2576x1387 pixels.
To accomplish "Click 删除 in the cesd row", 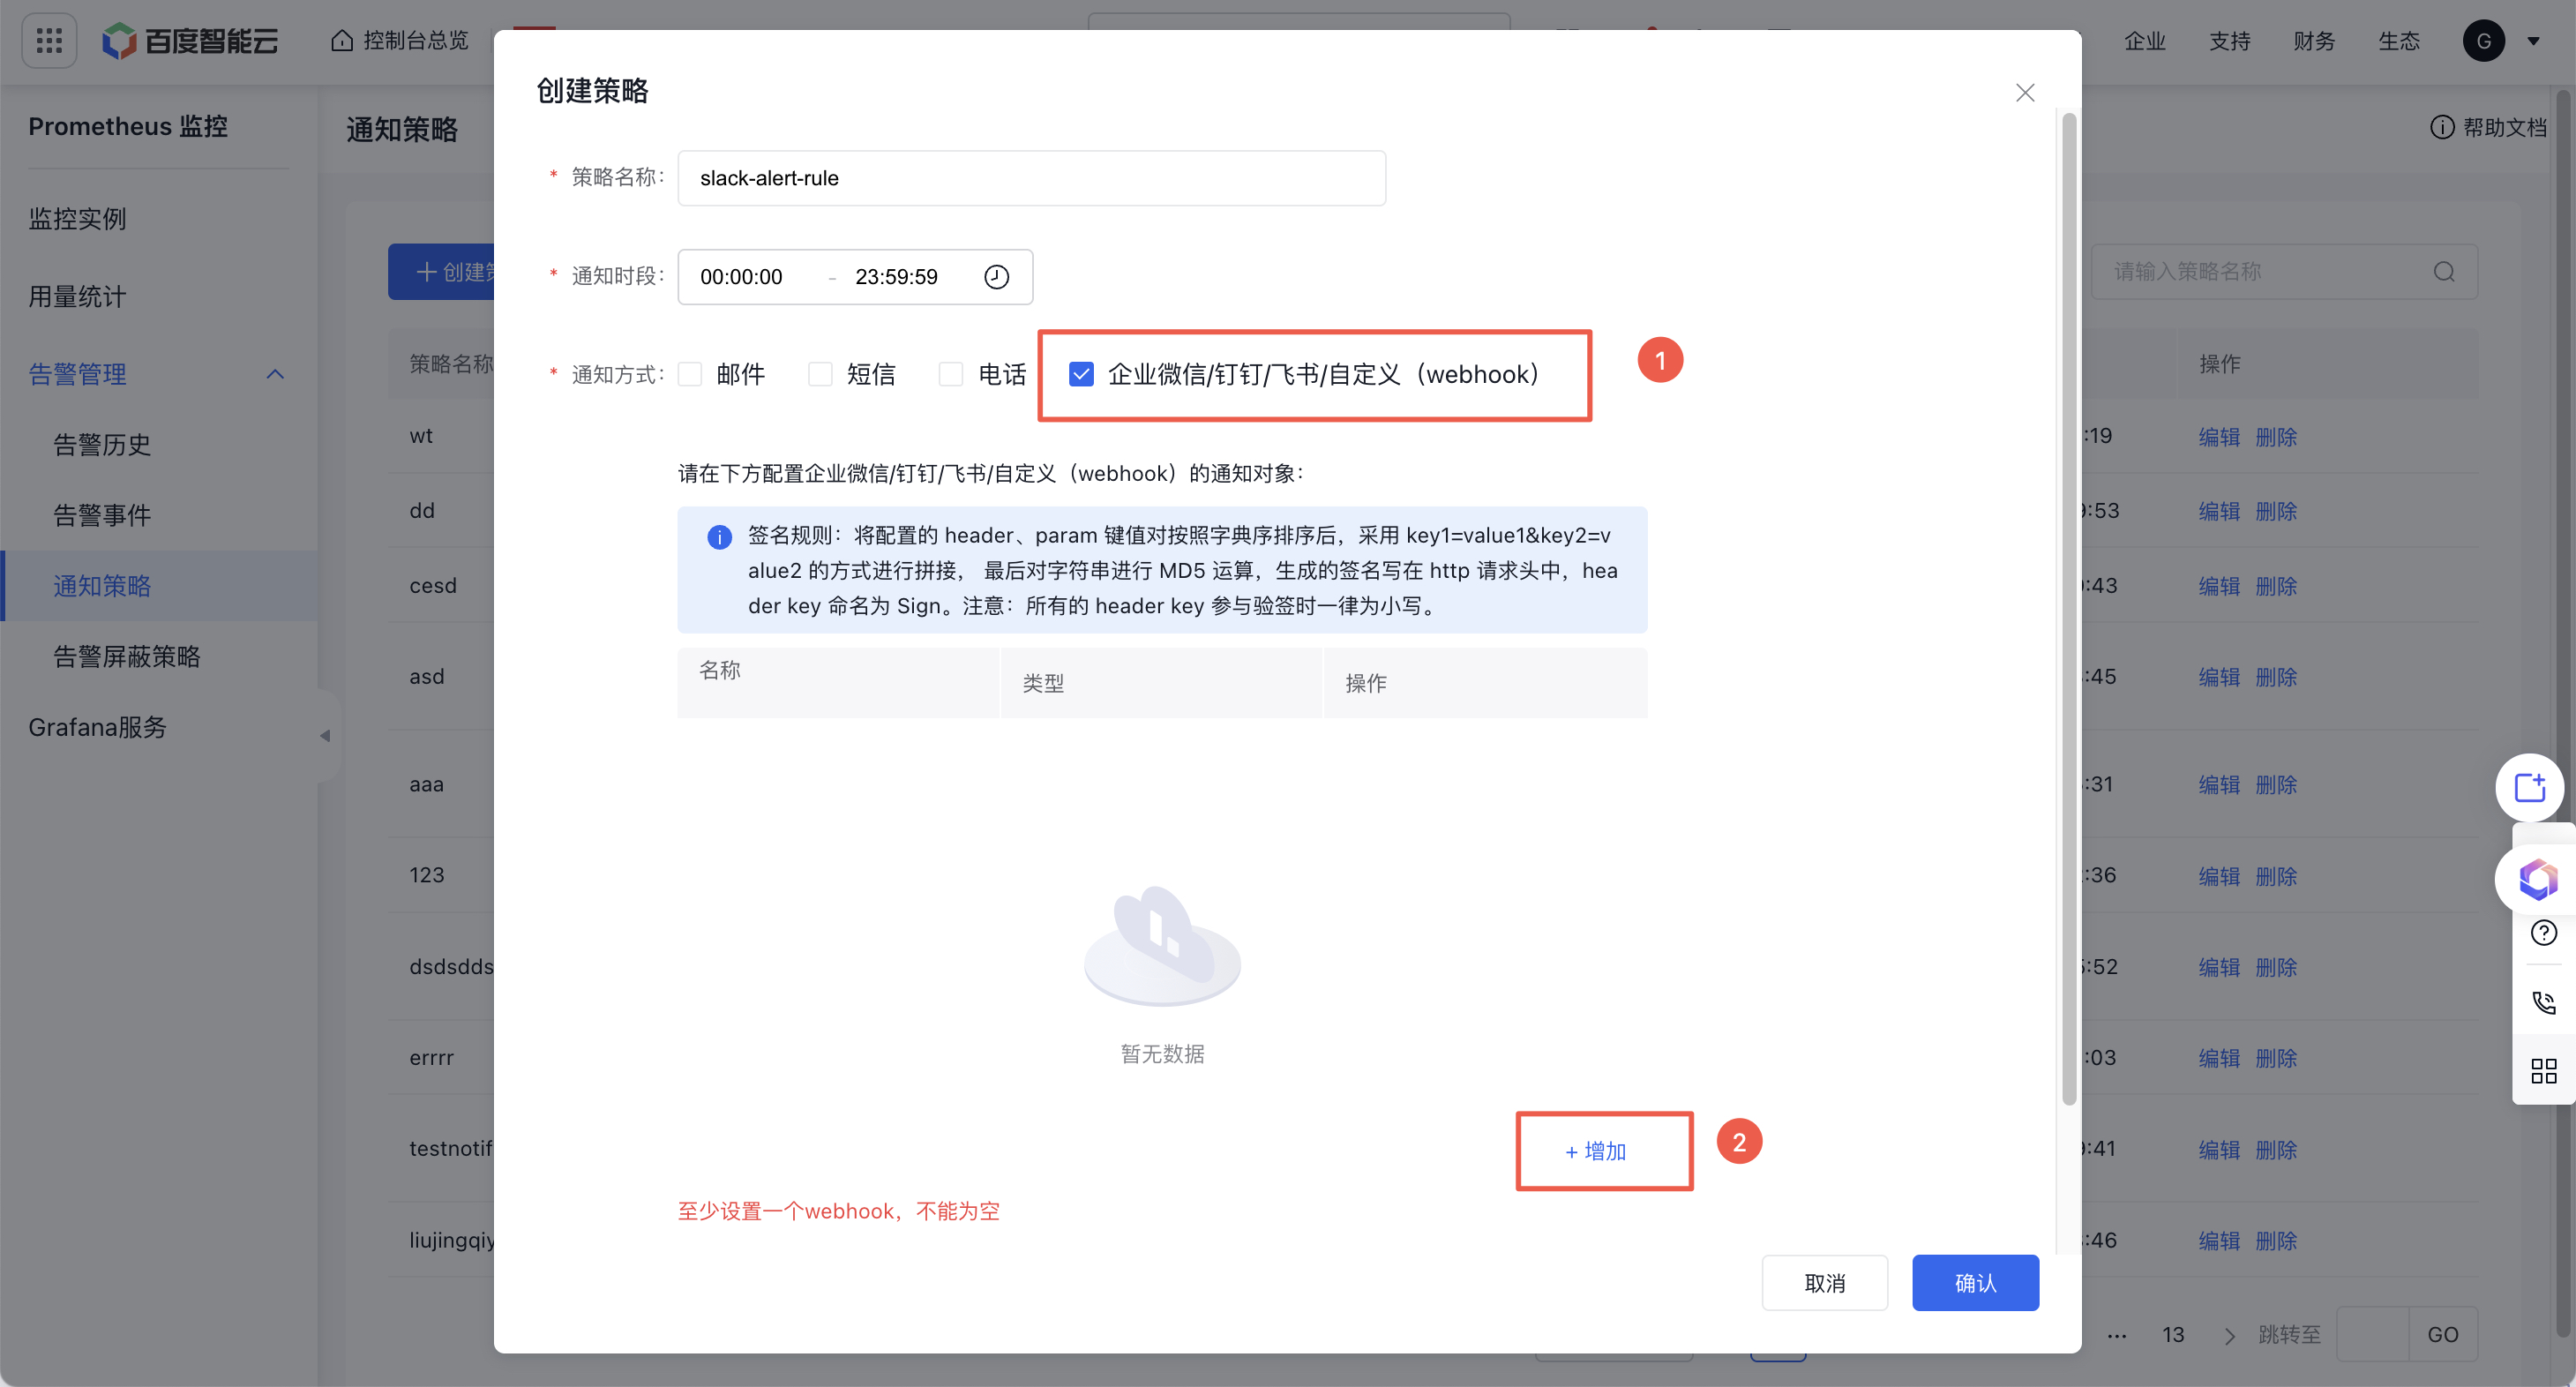I will pos(2276,587).
